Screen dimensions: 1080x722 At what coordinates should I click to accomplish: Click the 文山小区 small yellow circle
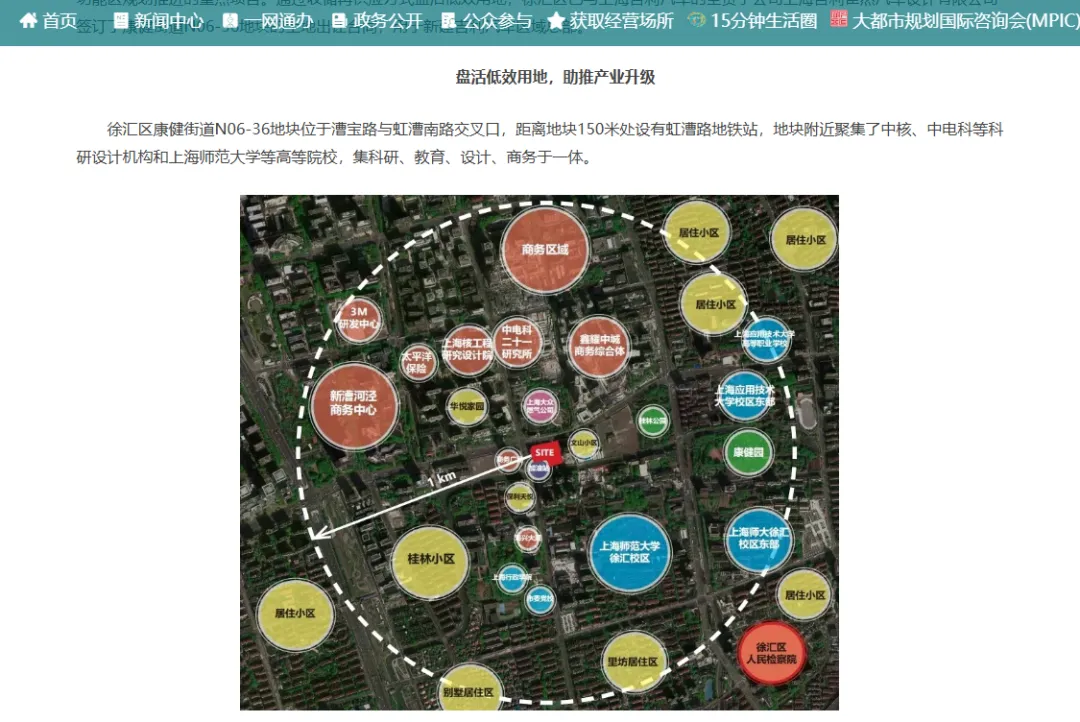pos(584,444)
